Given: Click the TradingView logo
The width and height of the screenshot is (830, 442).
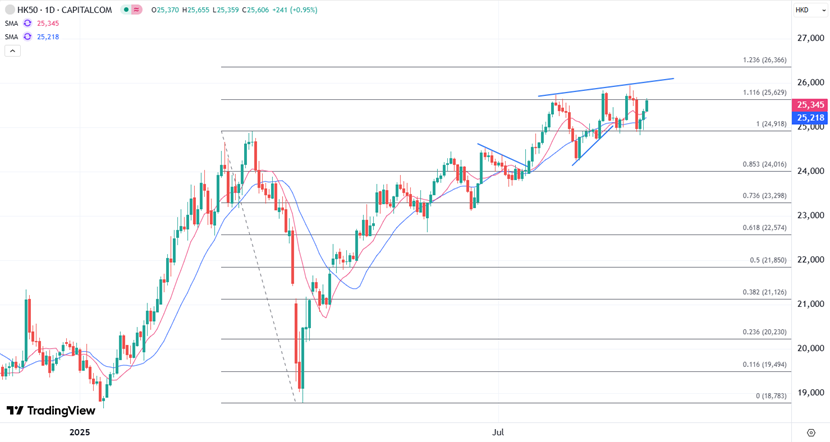Looking at the screenshot, I should (x=51, y=411).
